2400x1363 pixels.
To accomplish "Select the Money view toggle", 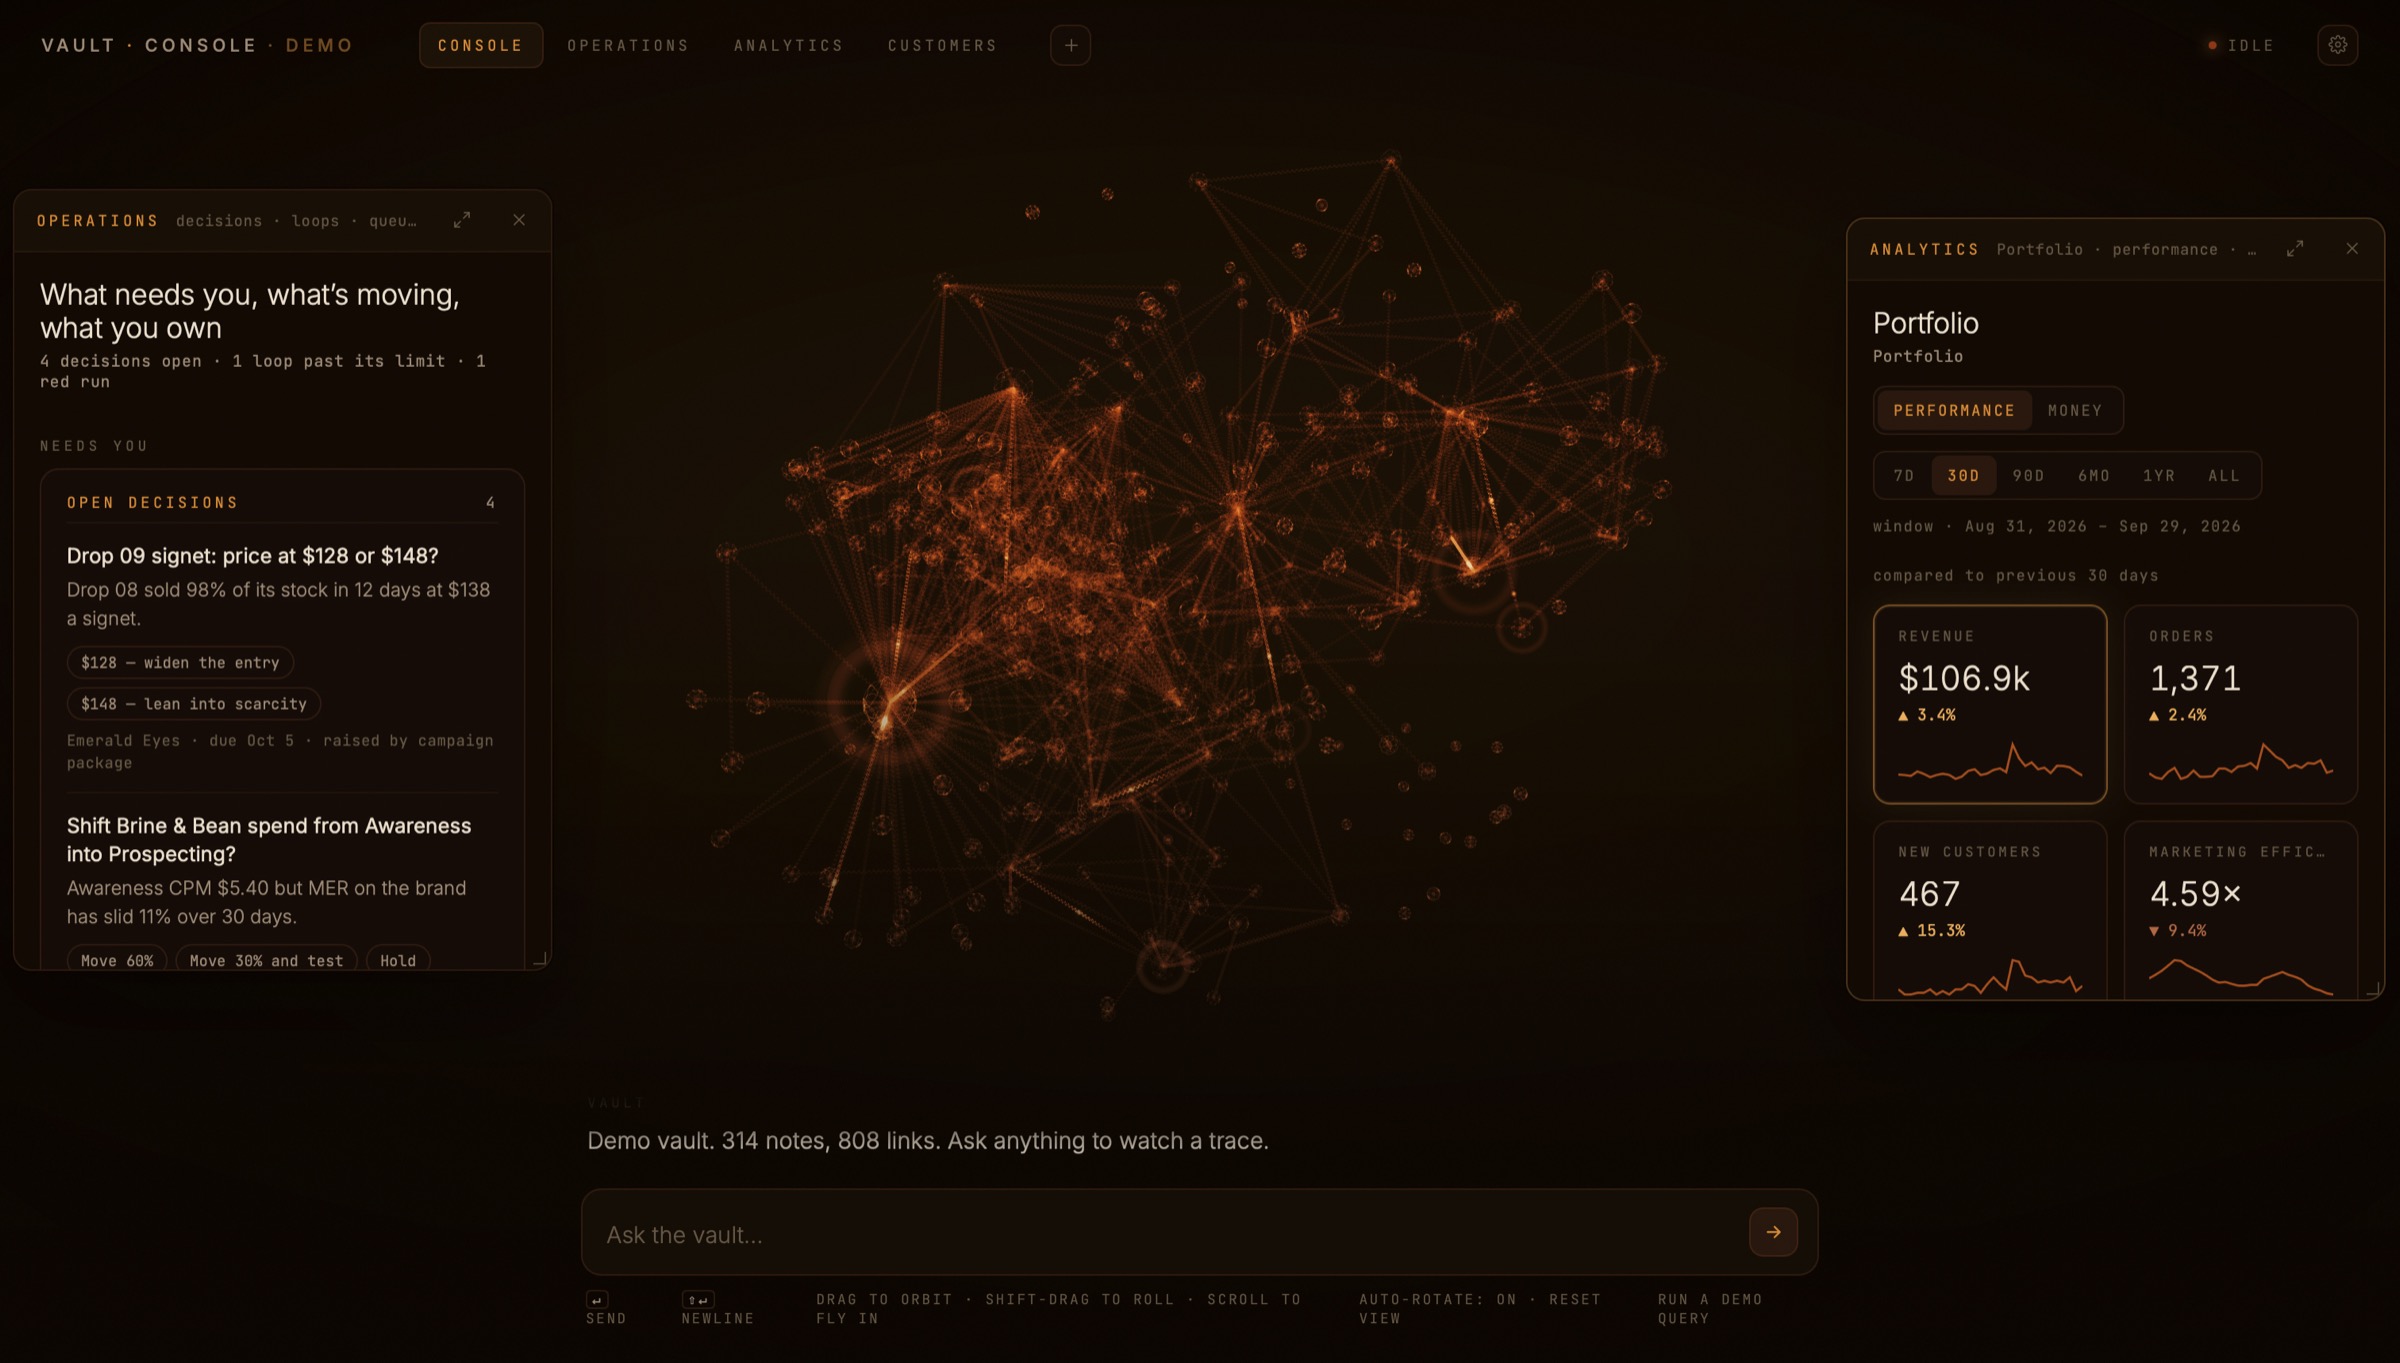I will pos(2074,410).
